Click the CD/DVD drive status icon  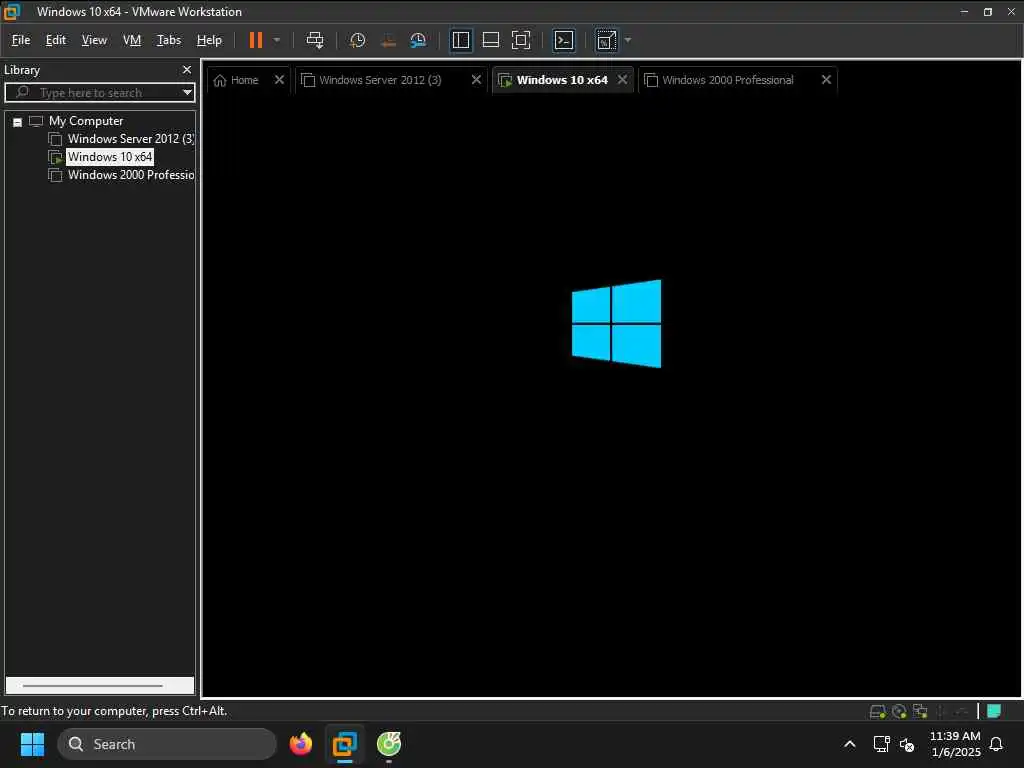point(899,712)
